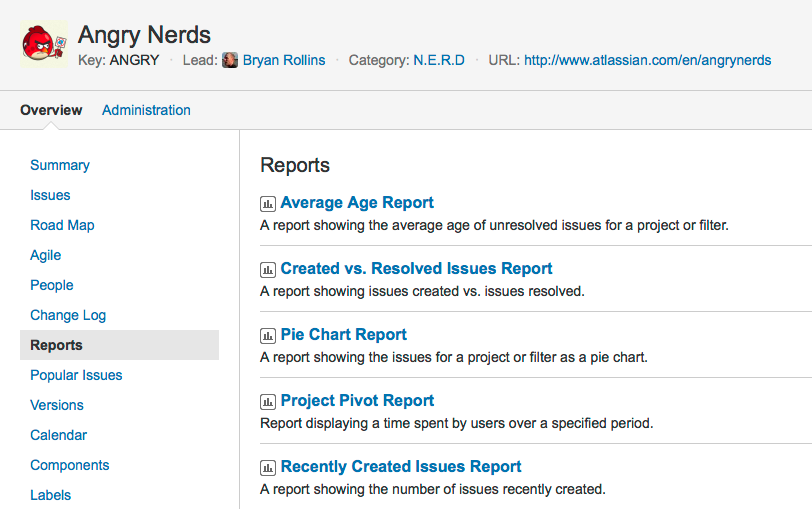The width and height of the screenshot is (812, 509).
Task: Open Change Log in the sidebar
Action: pyautogui.click(x=68, y=315)
